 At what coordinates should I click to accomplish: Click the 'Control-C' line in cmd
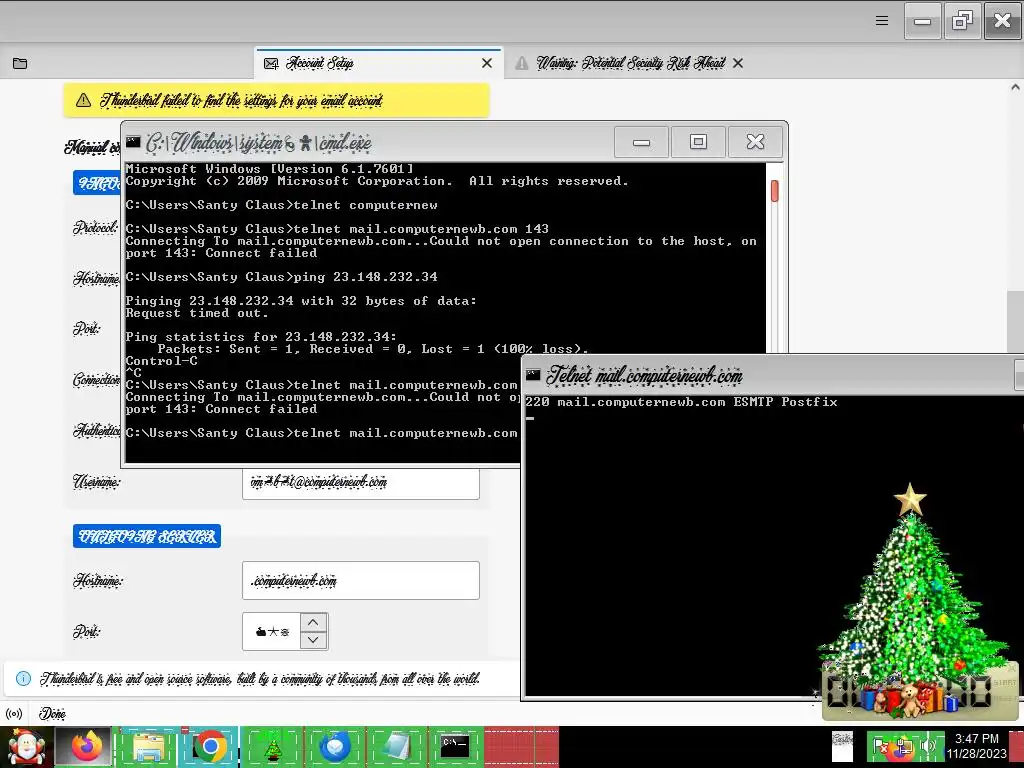tap(161, 361)
